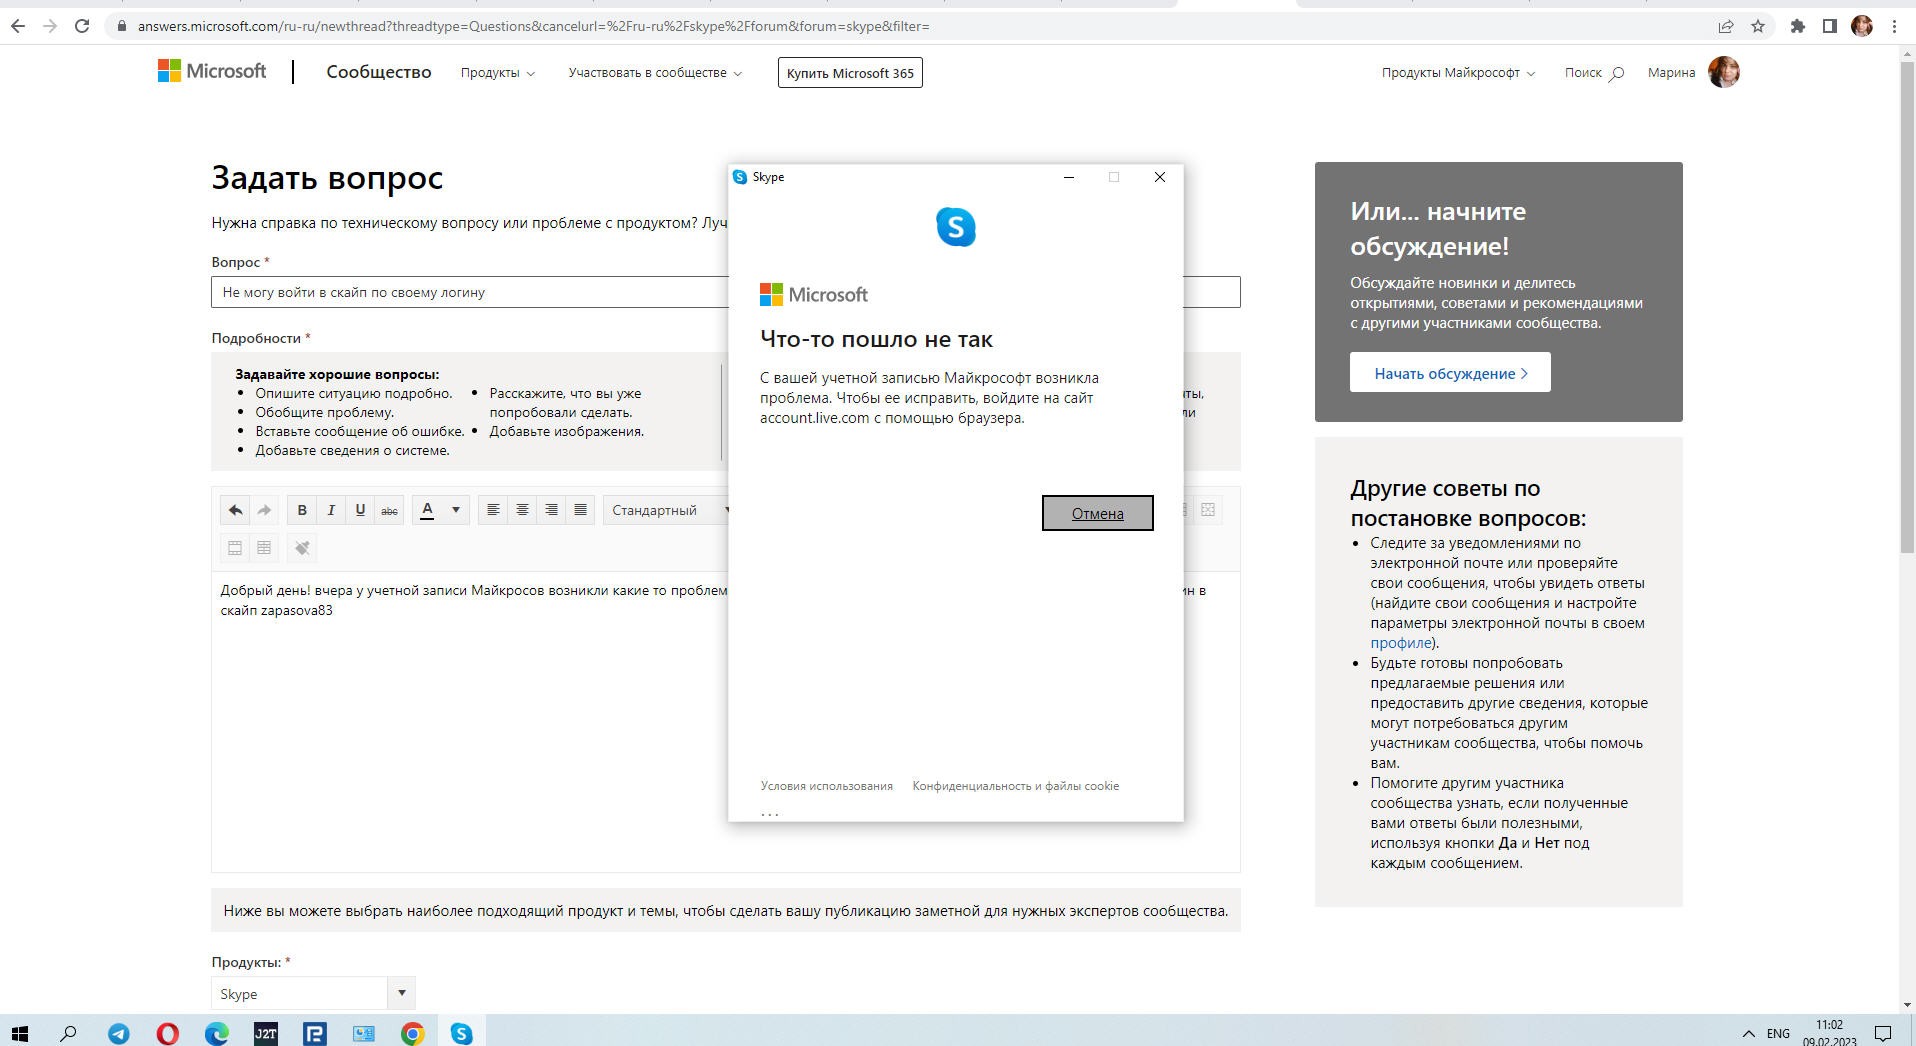Click the insert table row icon
Viewport: 1916px width, 1046px height.
pyautogui.click(x=235, y=548)
